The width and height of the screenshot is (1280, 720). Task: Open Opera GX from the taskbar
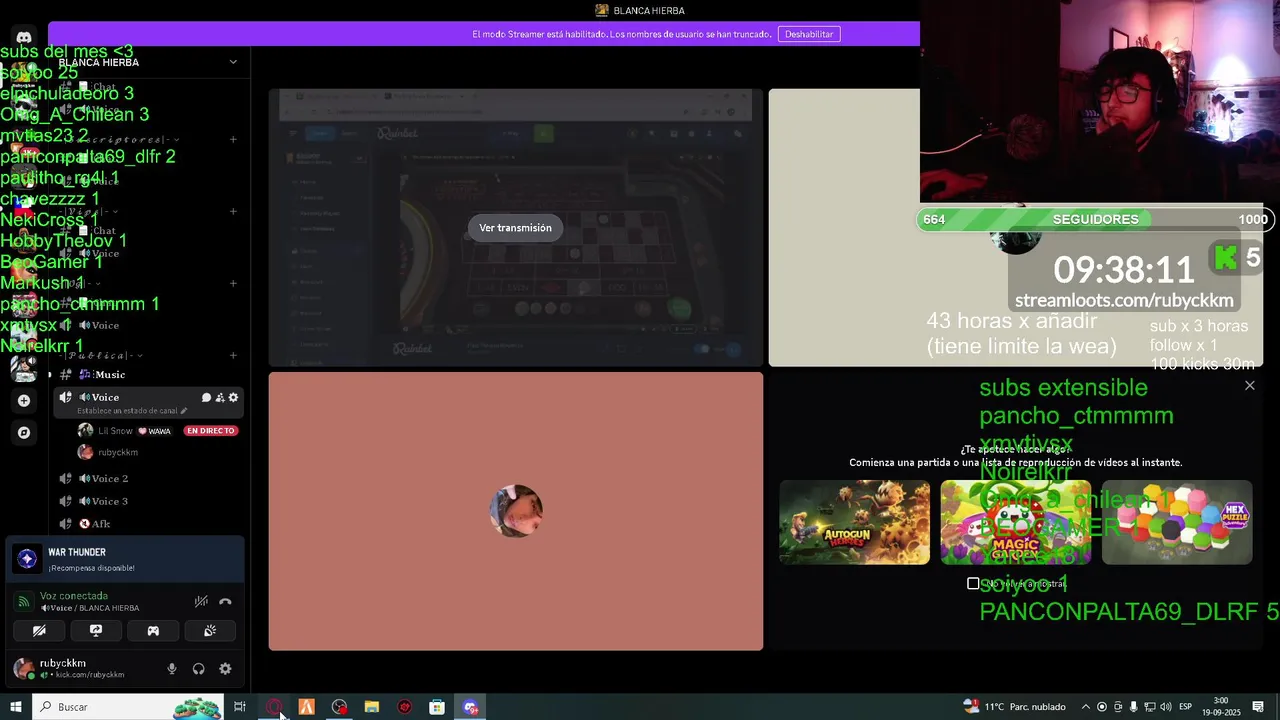273,707
